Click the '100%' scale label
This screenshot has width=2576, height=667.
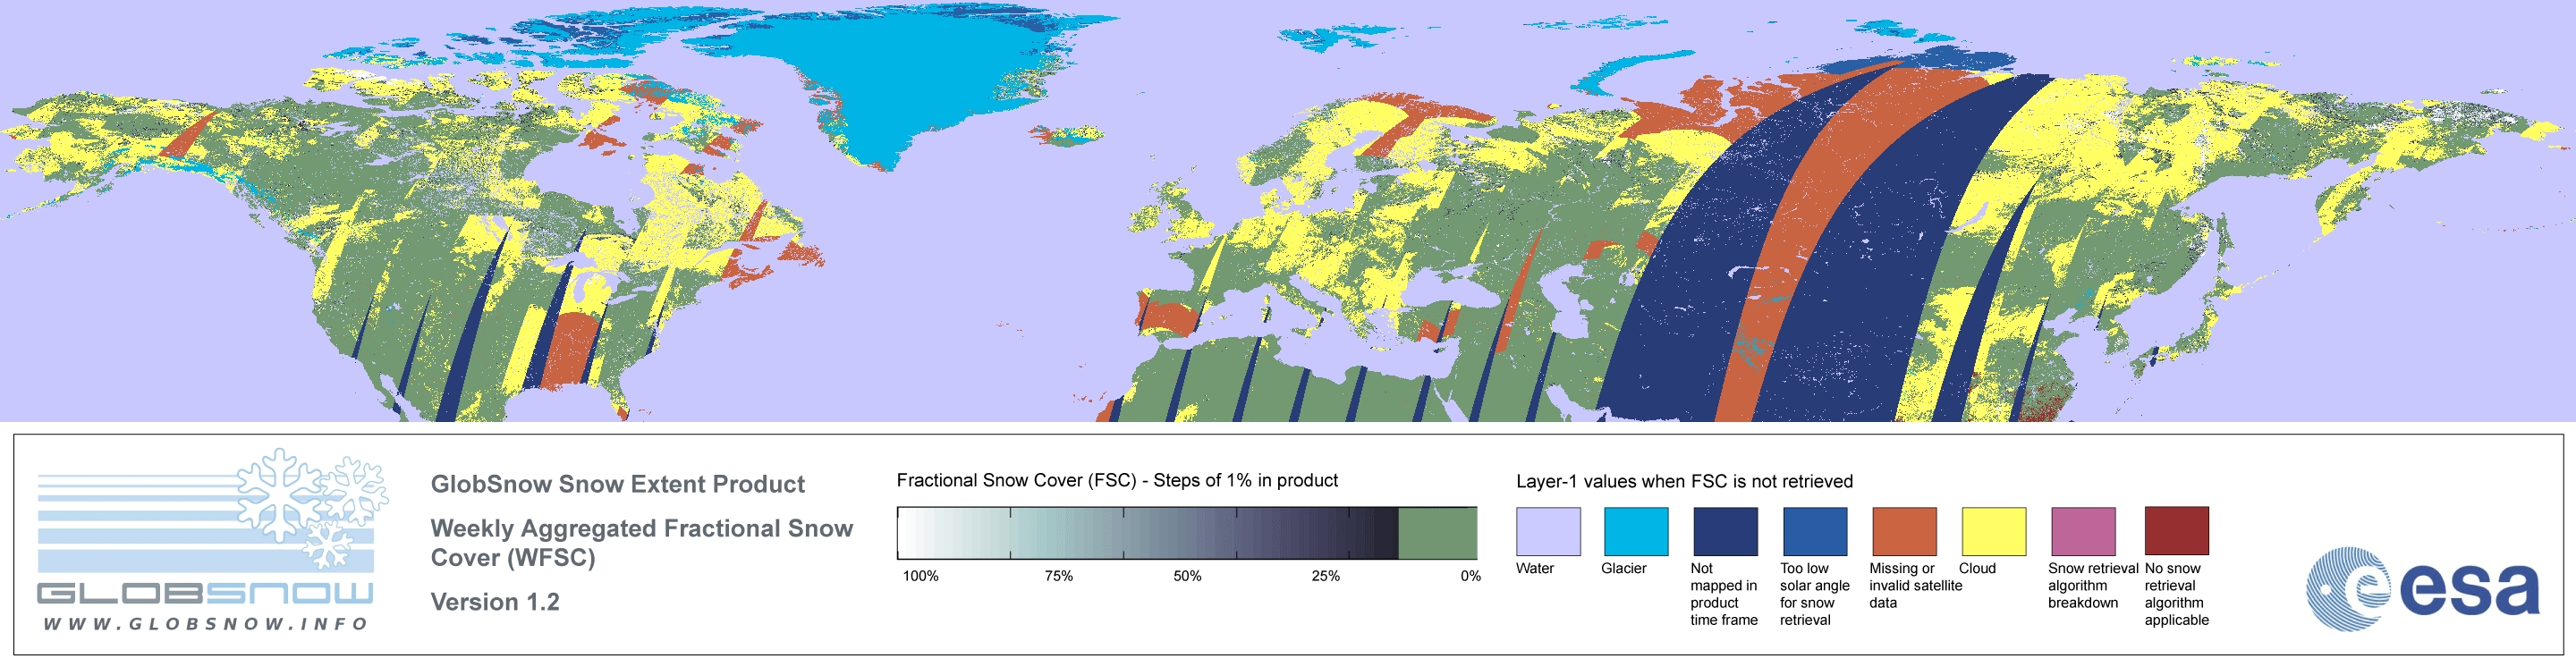(921, 576)
